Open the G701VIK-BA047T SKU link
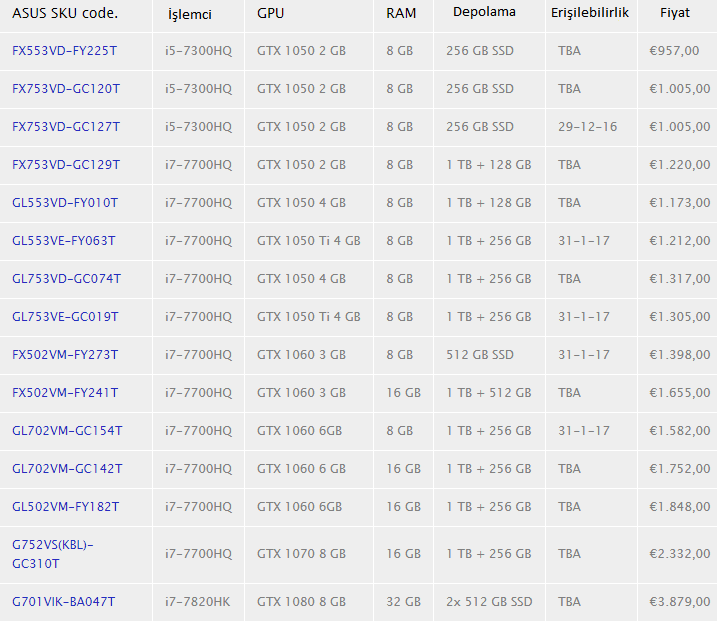 point(64,601)
